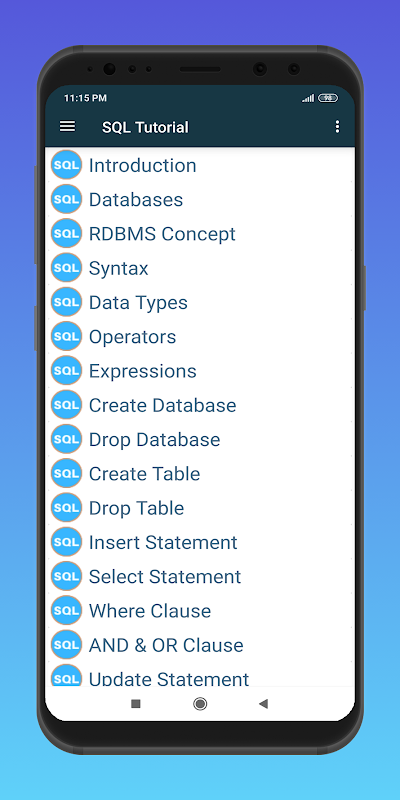This screenshot has height=800, width=400.
Task: Tap the SQL icon beside Create Table
Action: click(x=66, y=473)
